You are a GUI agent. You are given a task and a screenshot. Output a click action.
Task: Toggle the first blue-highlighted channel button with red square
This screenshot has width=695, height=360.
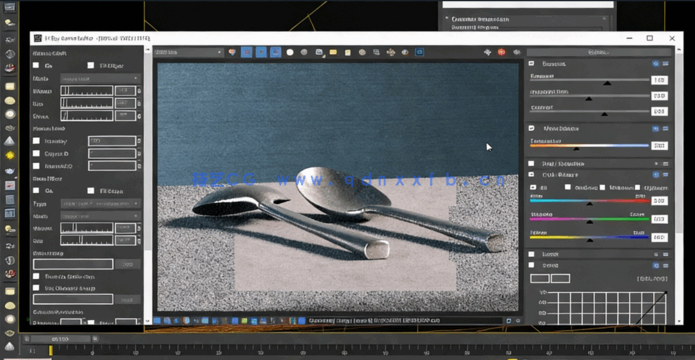click(x=246, y=52)
